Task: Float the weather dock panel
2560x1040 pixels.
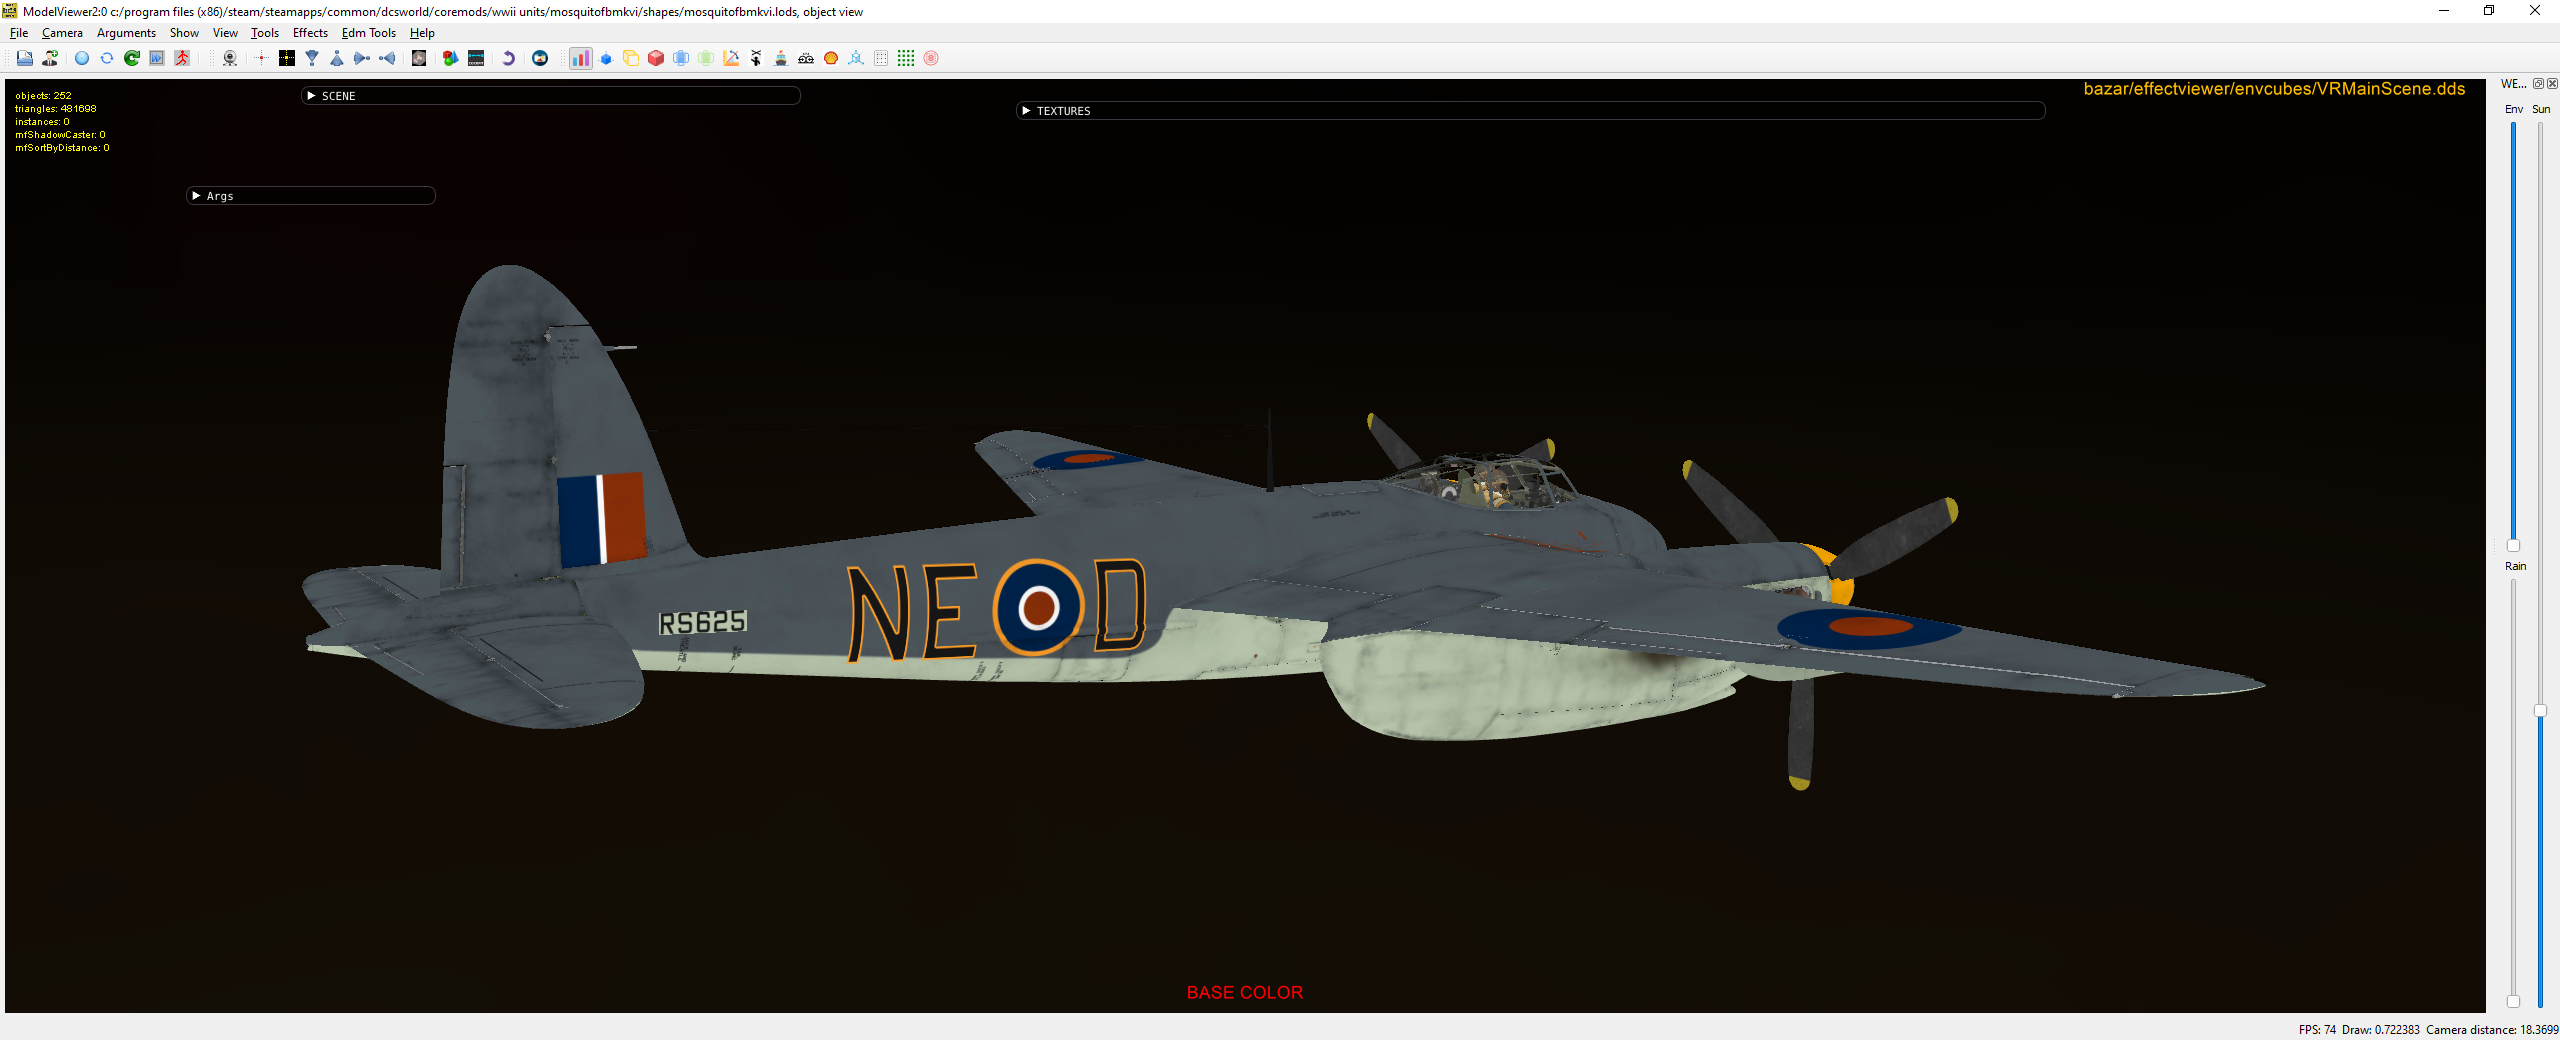Action: coord(2538,84)
